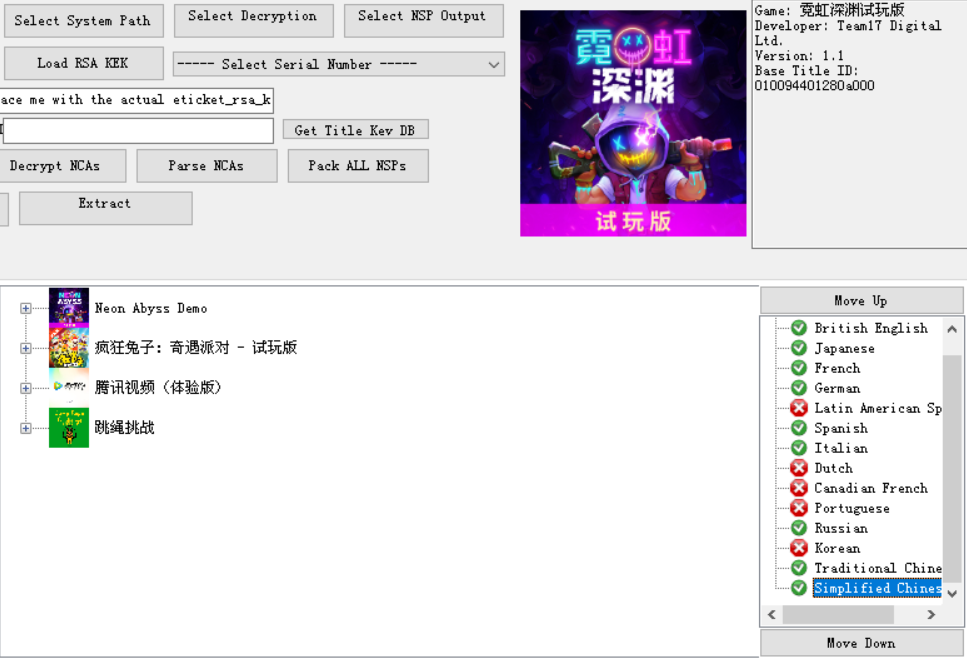Select 疯狂兔子:奇遇派对 - 试玩版 entry
The height and width of the screenshot is (661, 967).
[195, 348]
